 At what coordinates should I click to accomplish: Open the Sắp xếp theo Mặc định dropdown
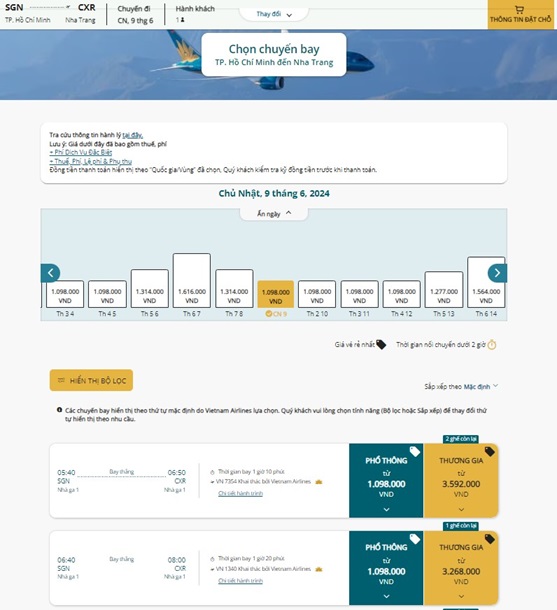(x=461, y=386)
